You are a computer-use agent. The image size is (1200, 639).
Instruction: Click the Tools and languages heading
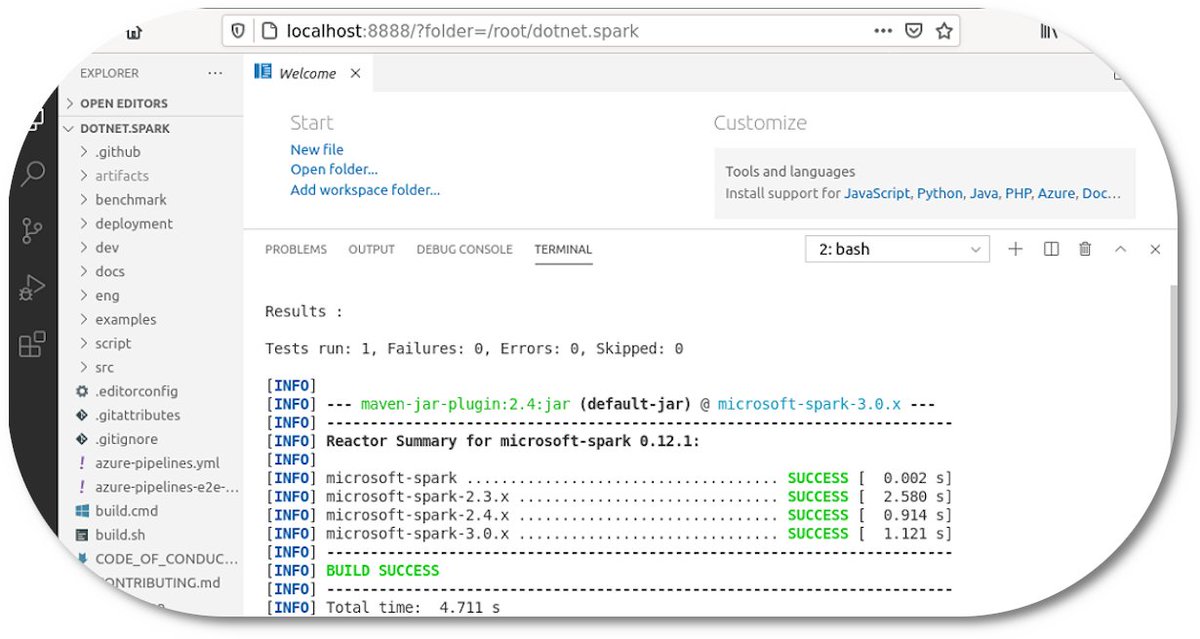pos(790,172)
